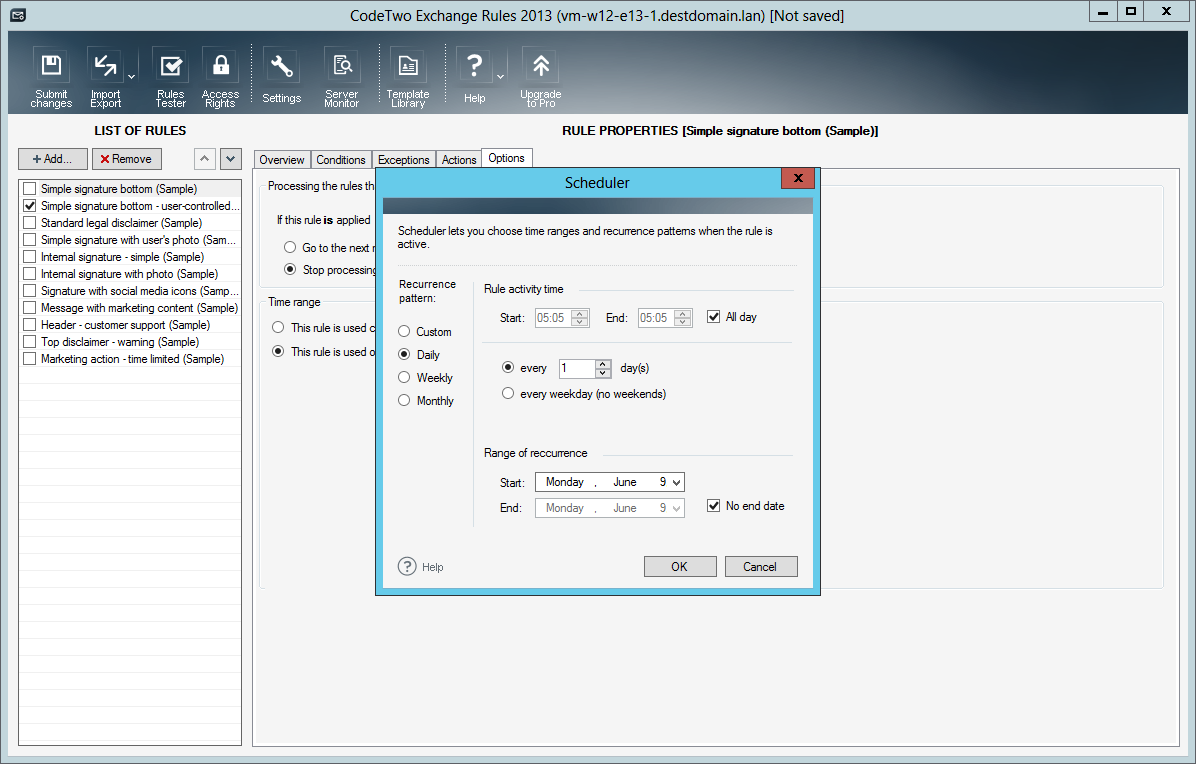
Task: Switch to the Overview tab
Action: pos(281,159)
